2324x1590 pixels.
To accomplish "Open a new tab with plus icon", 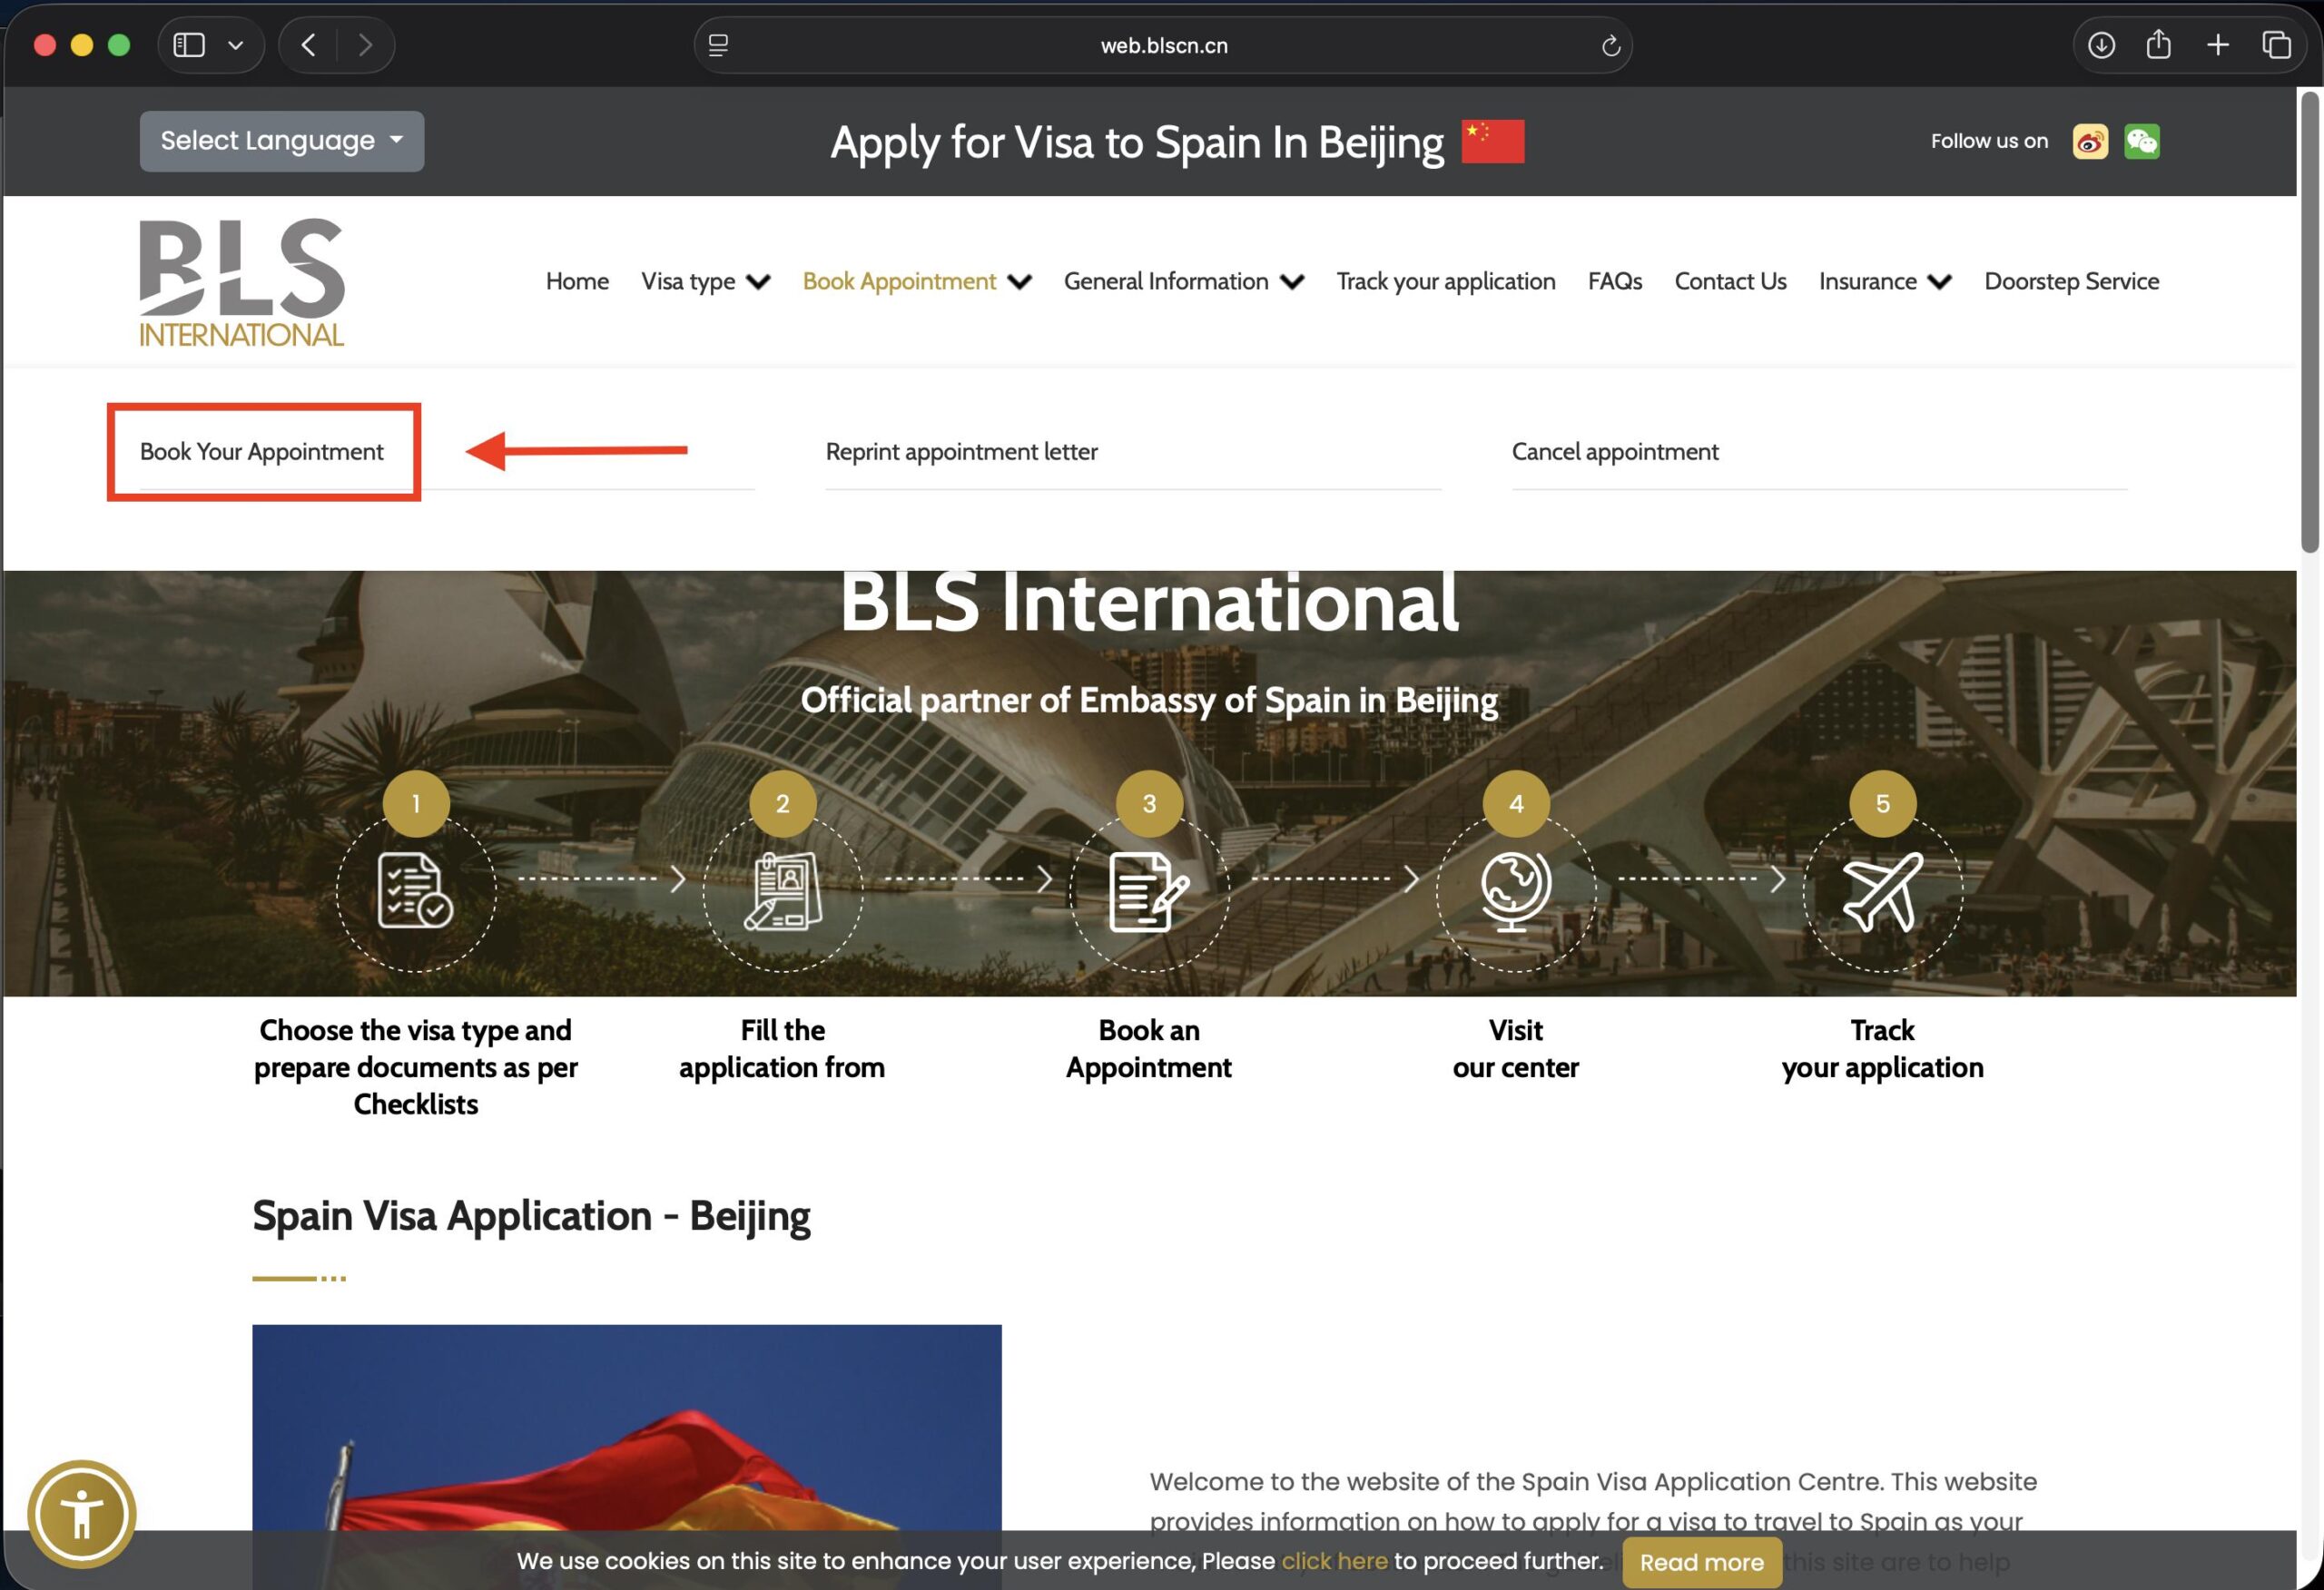I will click(x=2217, y=45).
